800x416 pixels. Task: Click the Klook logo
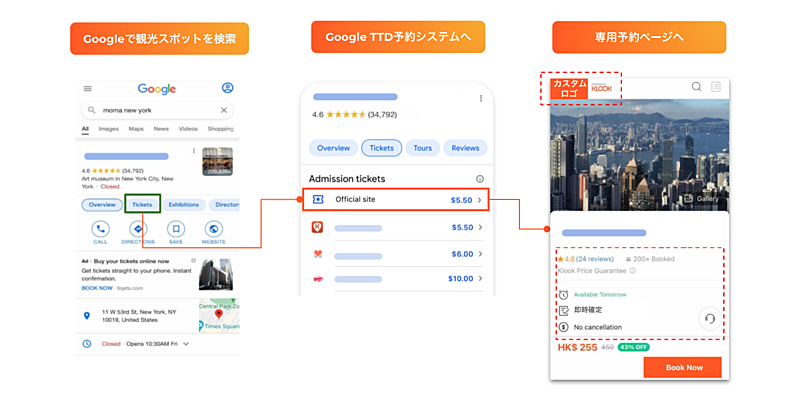click(602, 88)
